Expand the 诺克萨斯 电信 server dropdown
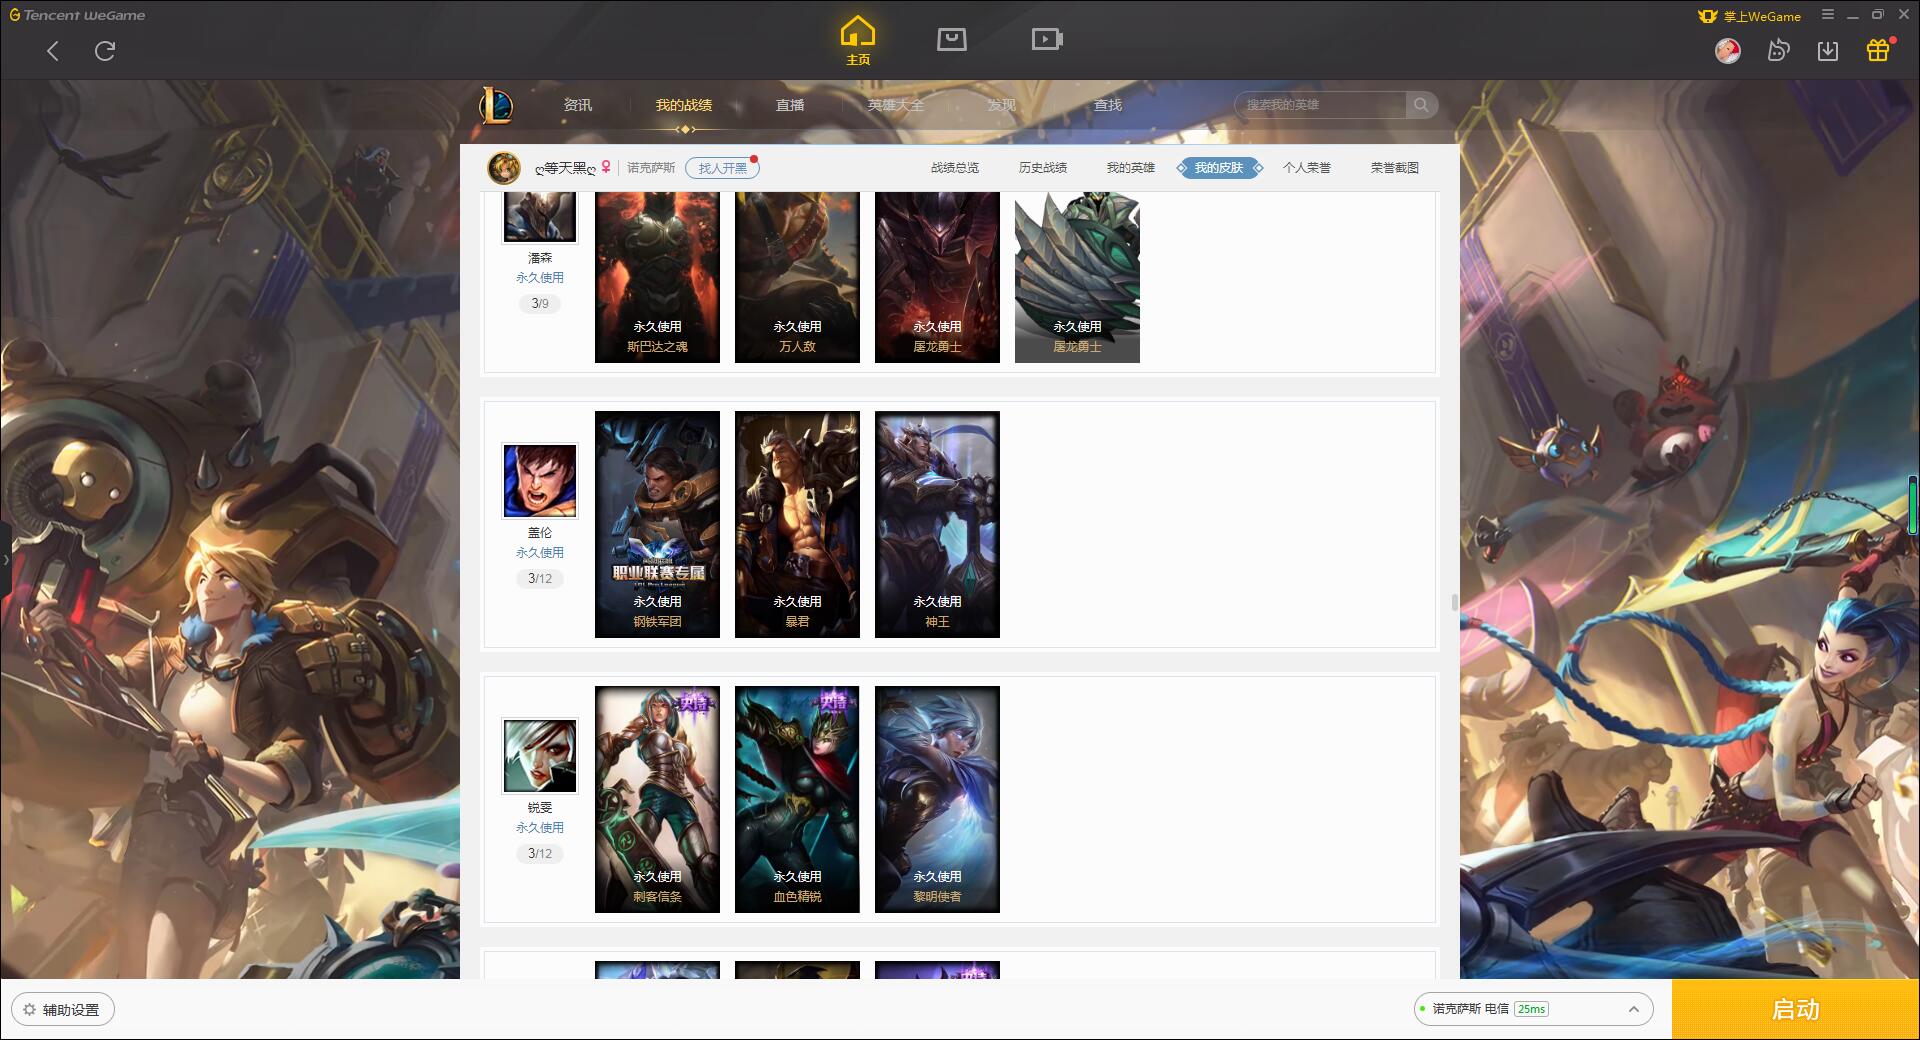1920x1040 pixels. [1532, 1009]
